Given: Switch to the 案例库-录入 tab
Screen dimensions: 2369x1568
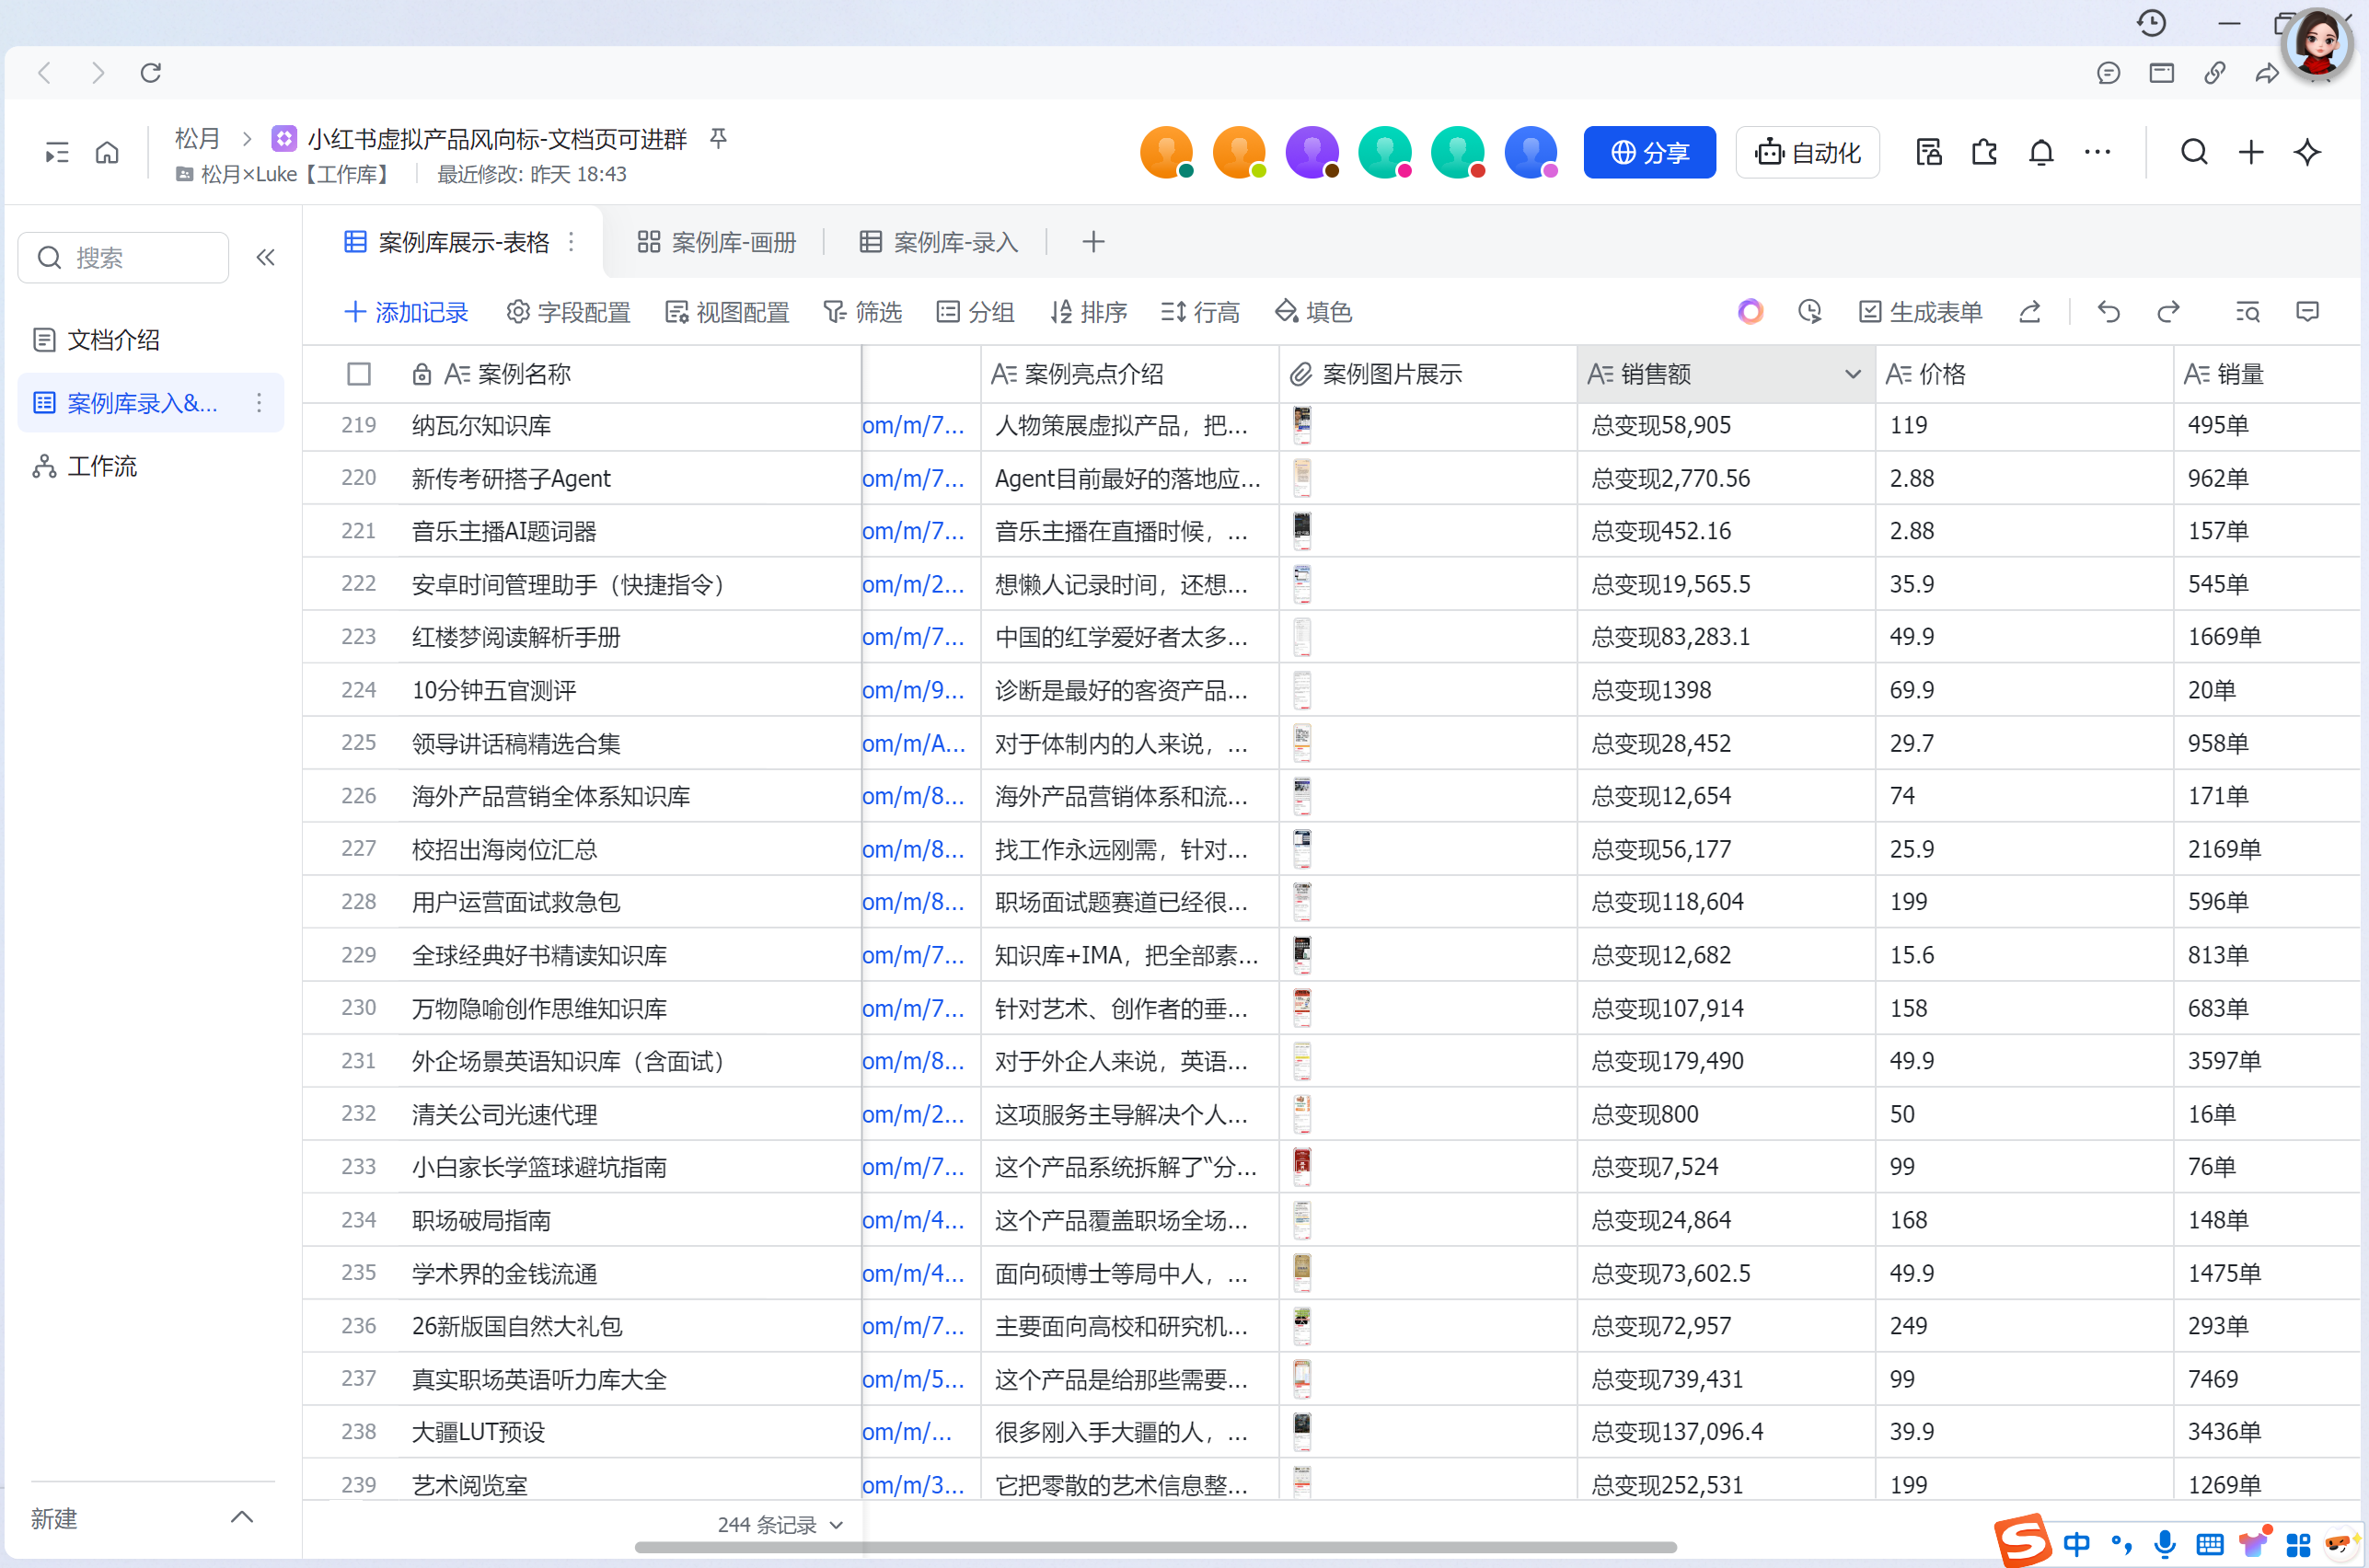Looking at the screenshot, I should 939,242.
